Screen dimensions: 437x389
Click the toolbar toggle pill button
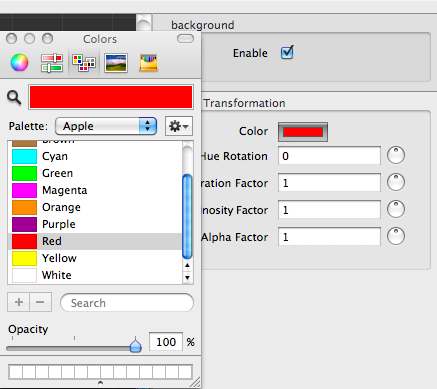click(x=185, y=39)
